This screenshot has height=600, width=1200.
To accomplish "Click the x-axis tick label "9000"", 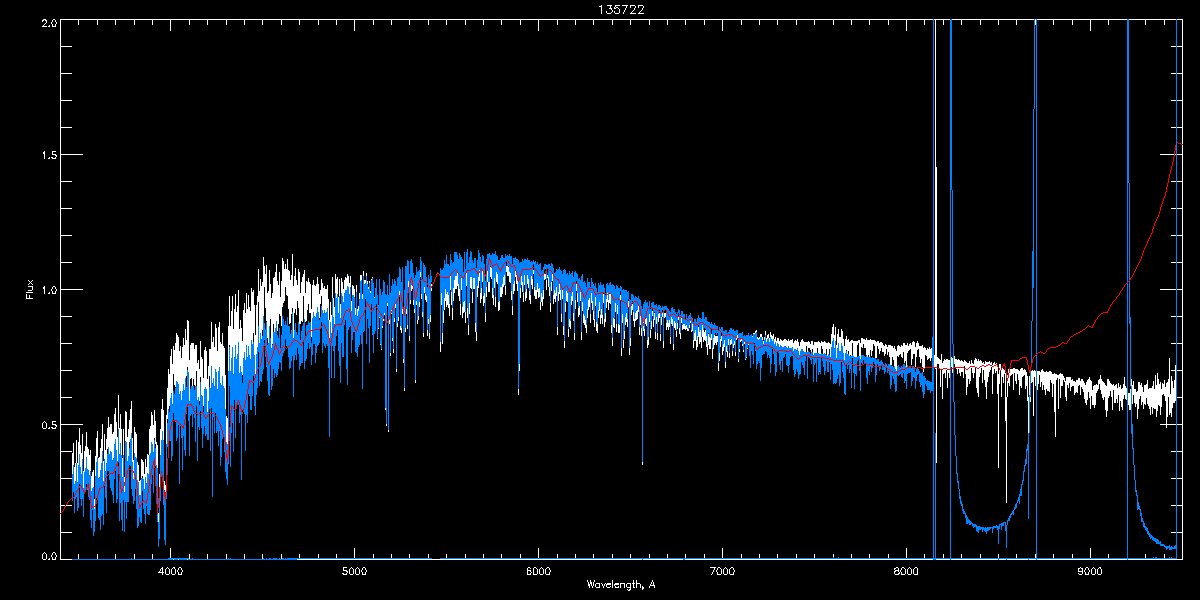I will (1090, 572).
